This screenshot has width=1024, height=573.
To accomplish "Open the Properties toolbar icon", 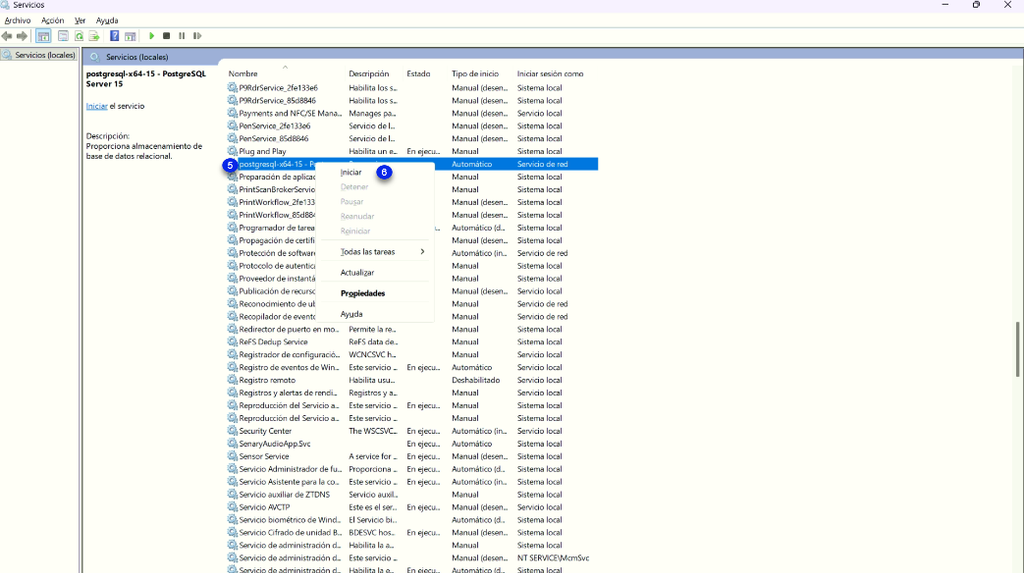I will pyautogui.click(x=63, y=36).
